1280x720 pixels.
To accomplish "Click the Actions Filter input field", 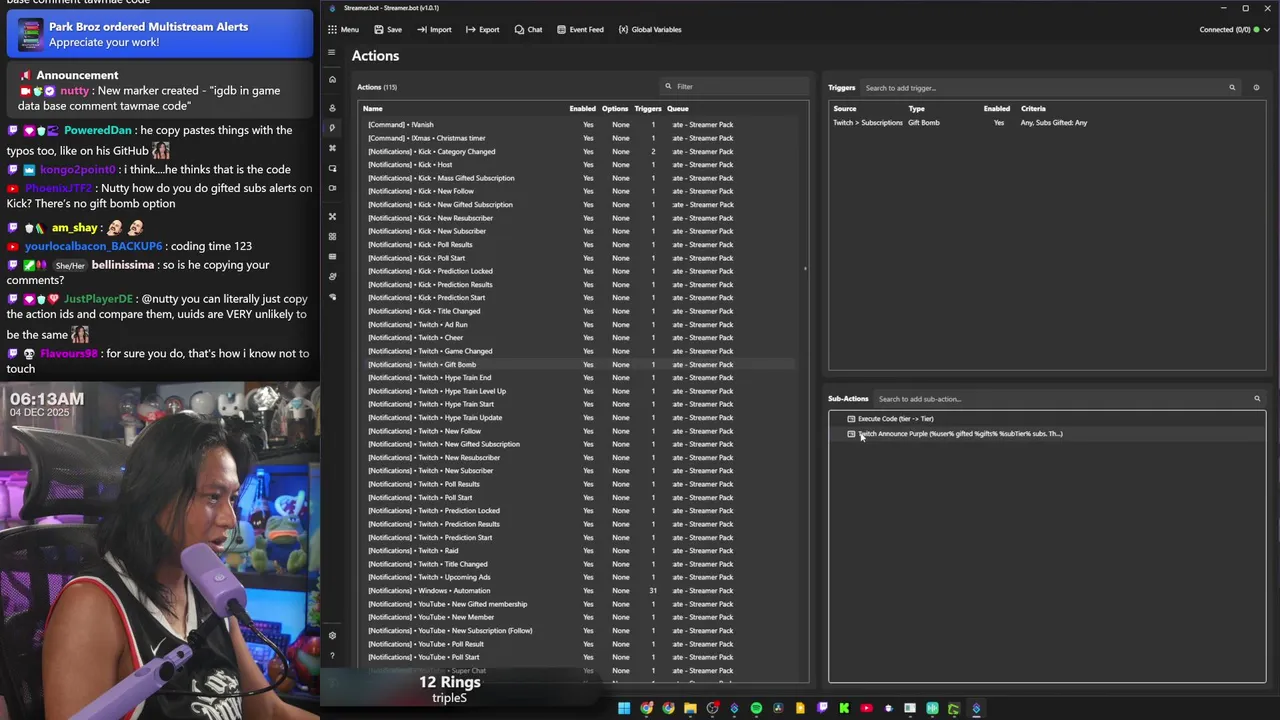I will [735, 86].
